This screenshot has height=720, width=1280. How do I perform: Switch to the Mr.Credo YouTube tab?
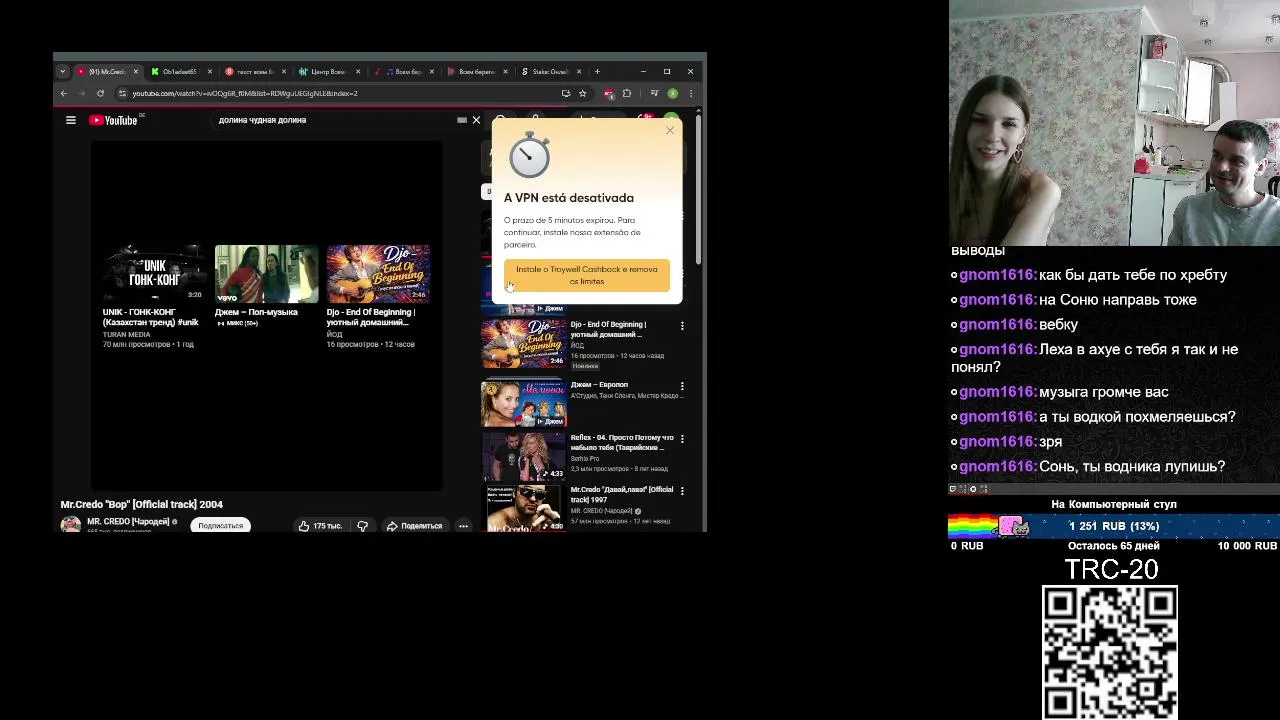click(x=104, y=71)
